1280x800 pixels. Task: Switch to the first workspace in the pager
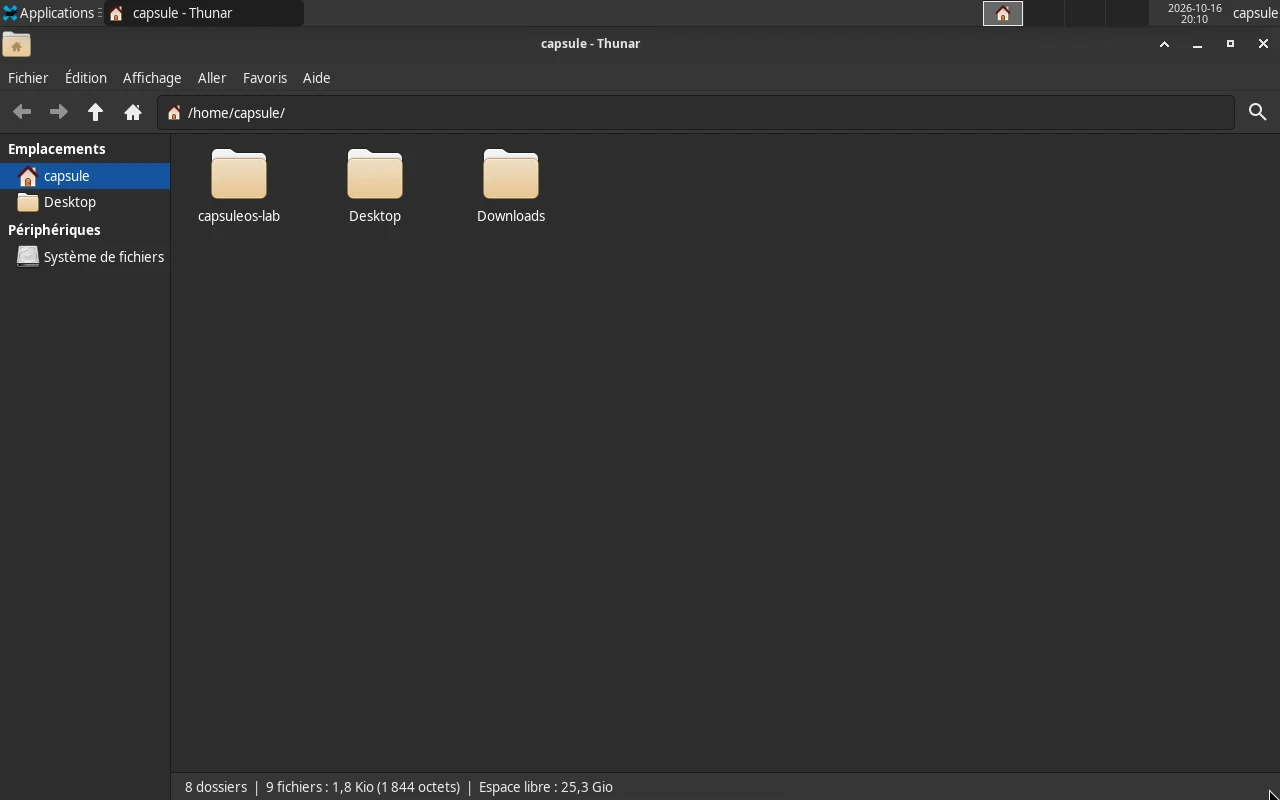1003,13
